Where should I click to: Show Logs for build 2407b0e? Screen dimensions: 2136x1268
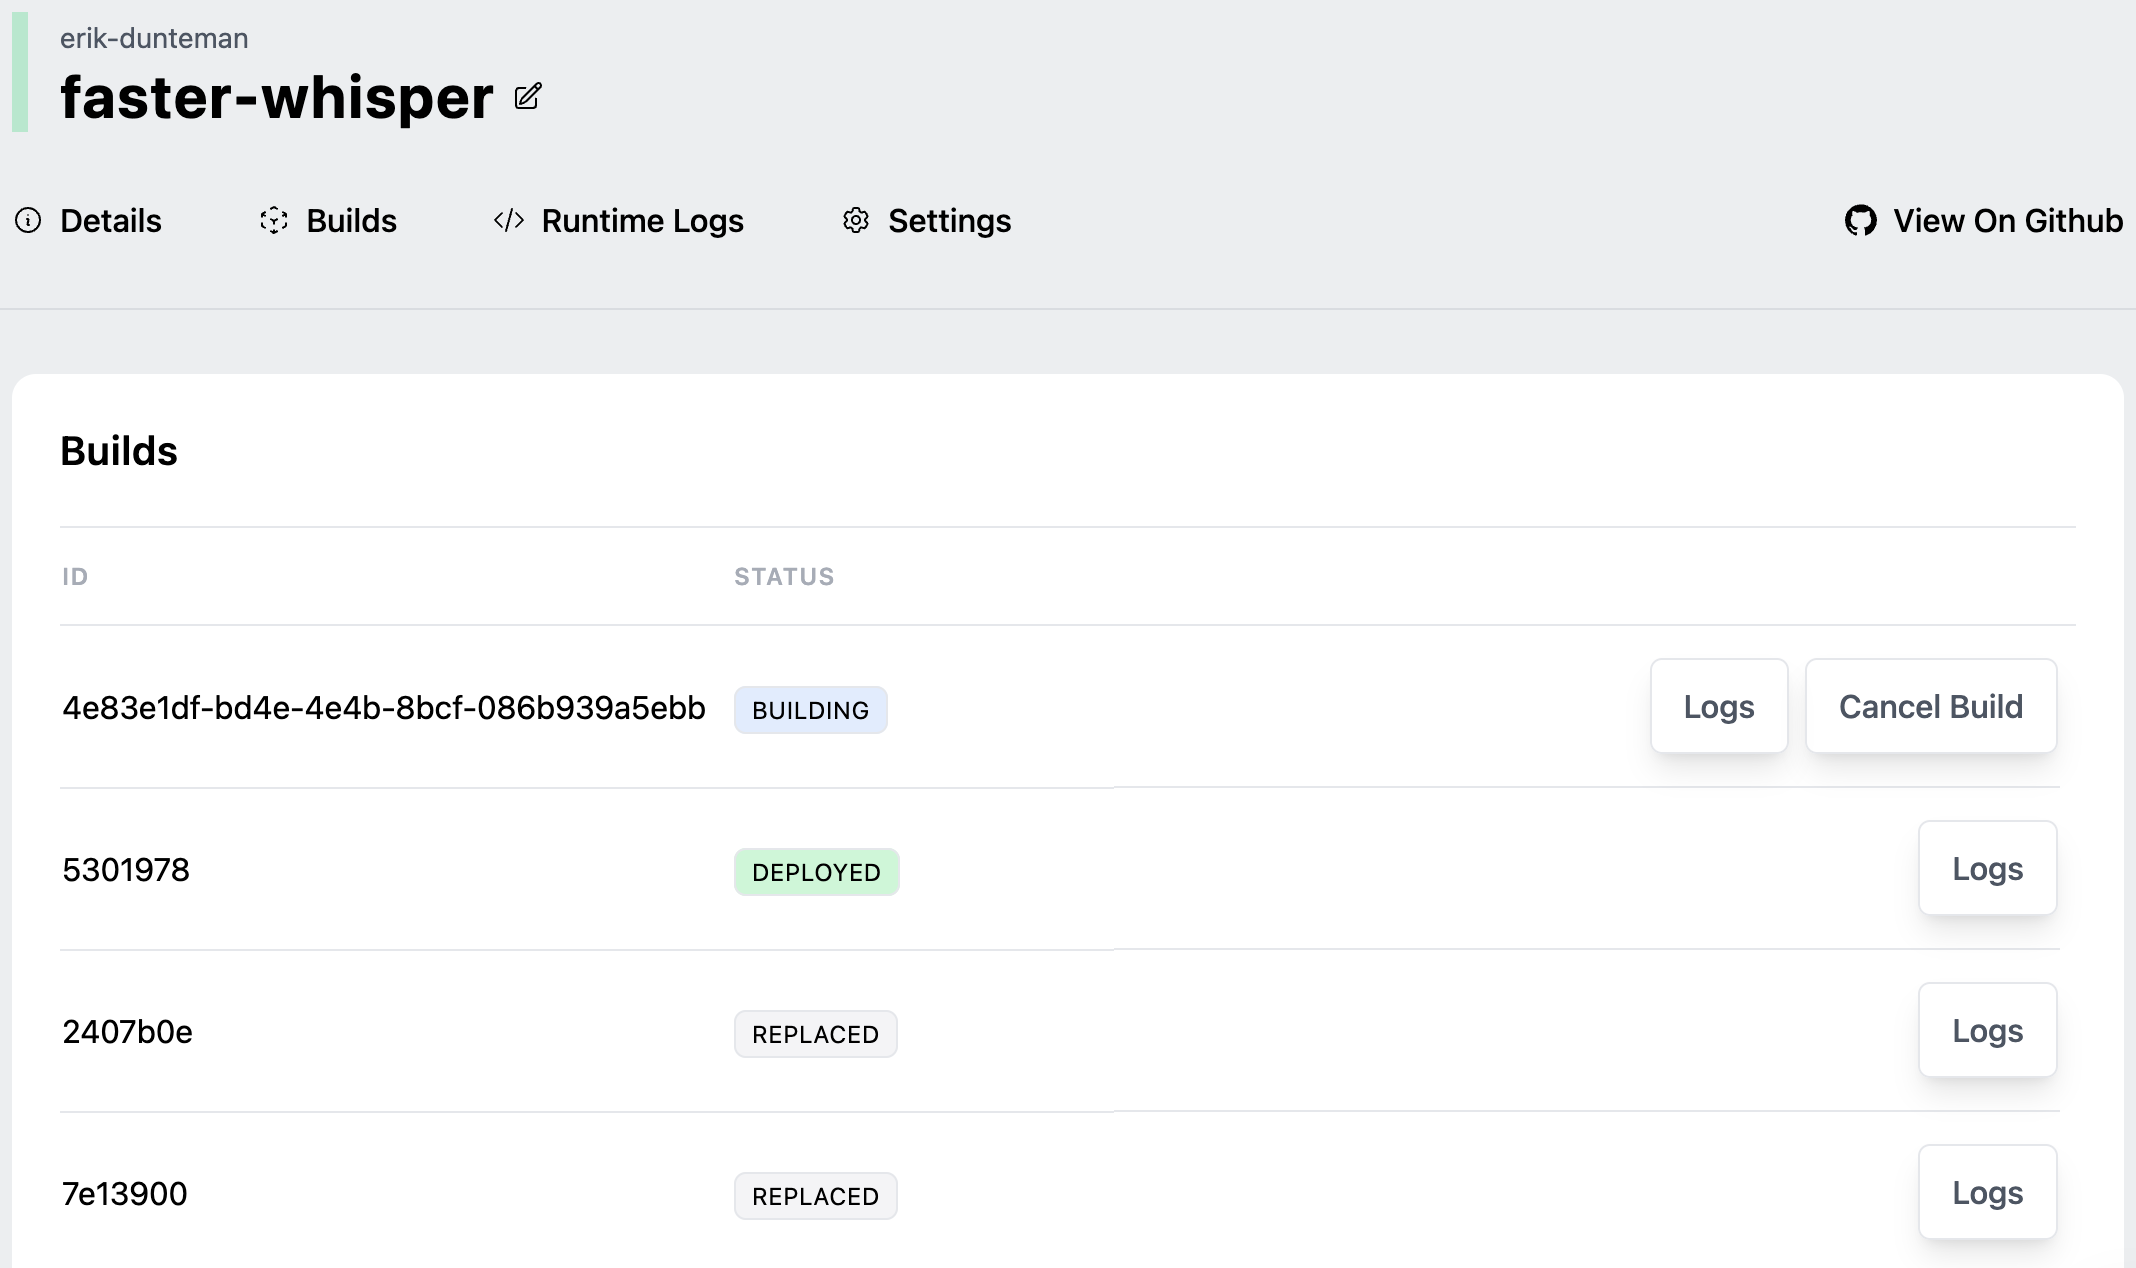[1987, 1031]
